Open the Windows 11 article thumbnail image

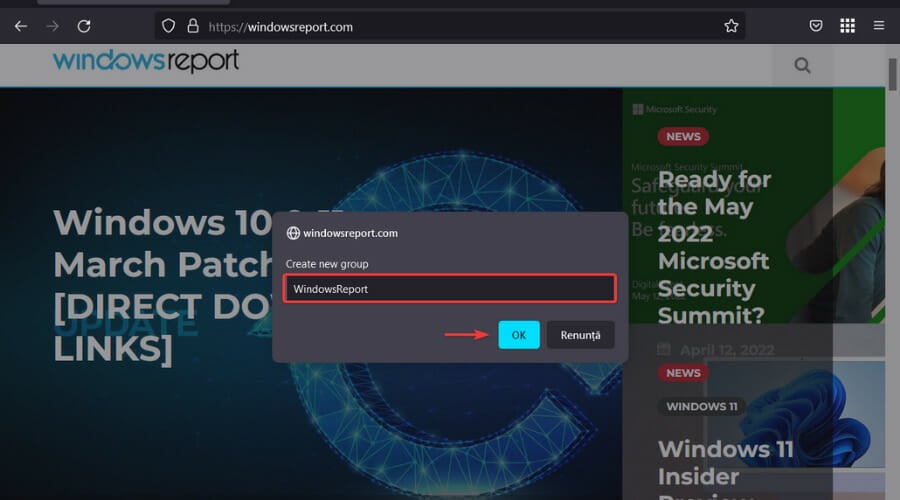pyautogui.click(x=795, y=413)
